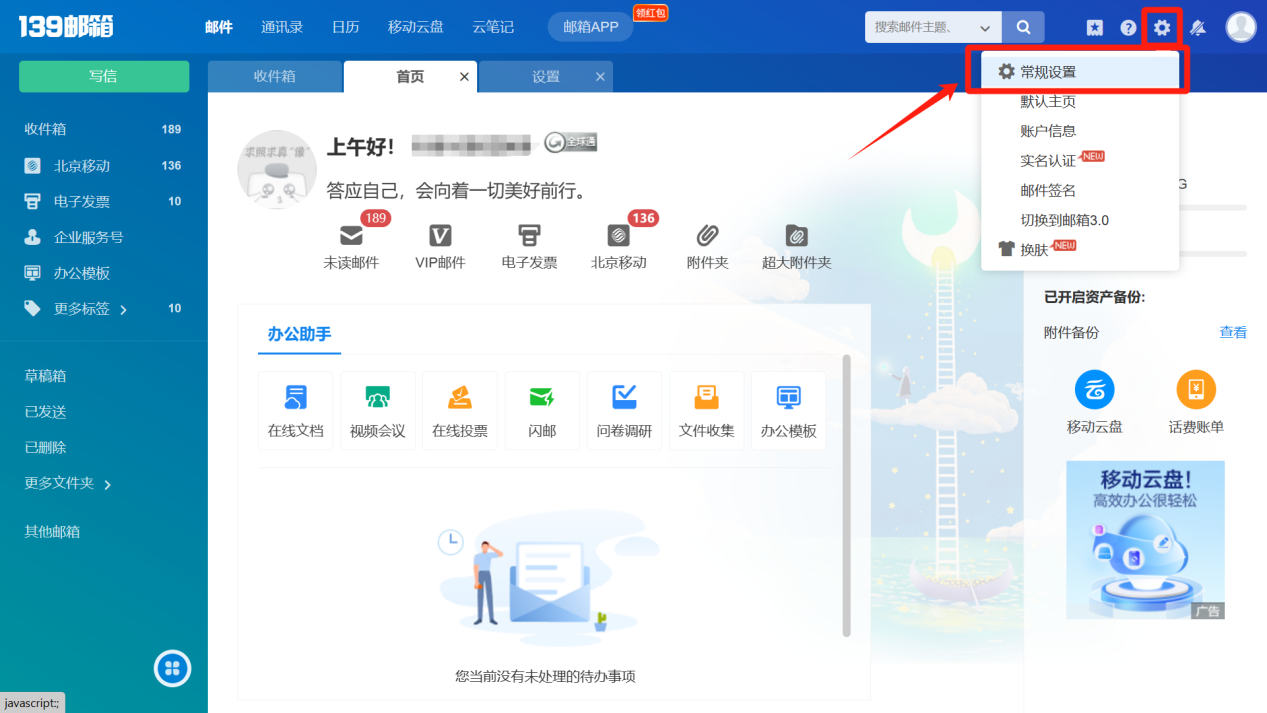
Task: Close the 首页 tab
Action: tap(464, 77)
